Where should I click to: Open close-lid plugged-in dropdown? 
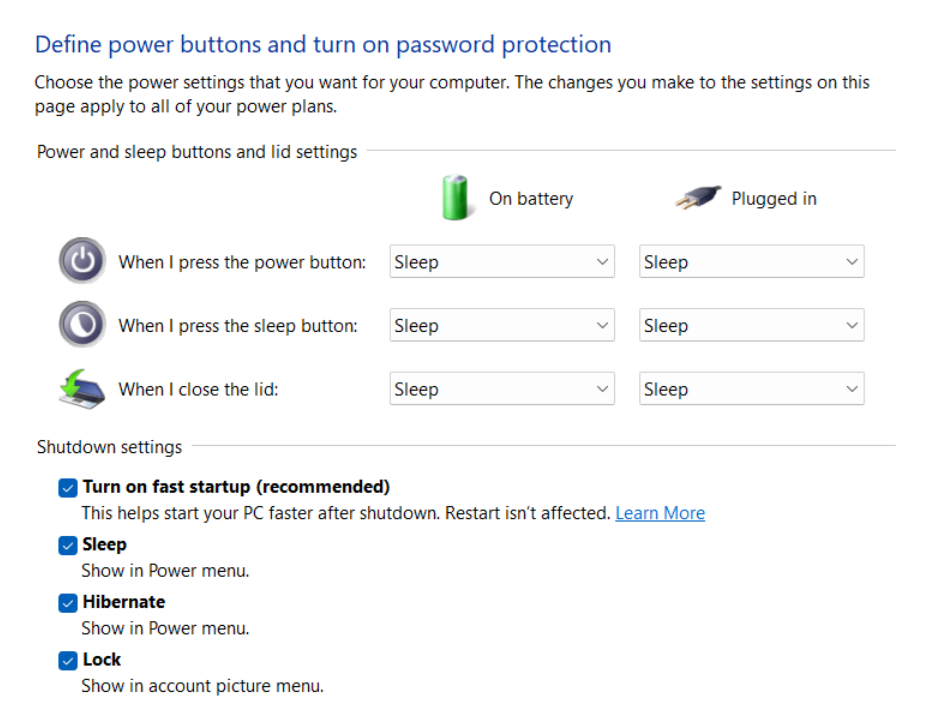click(751, 389)
